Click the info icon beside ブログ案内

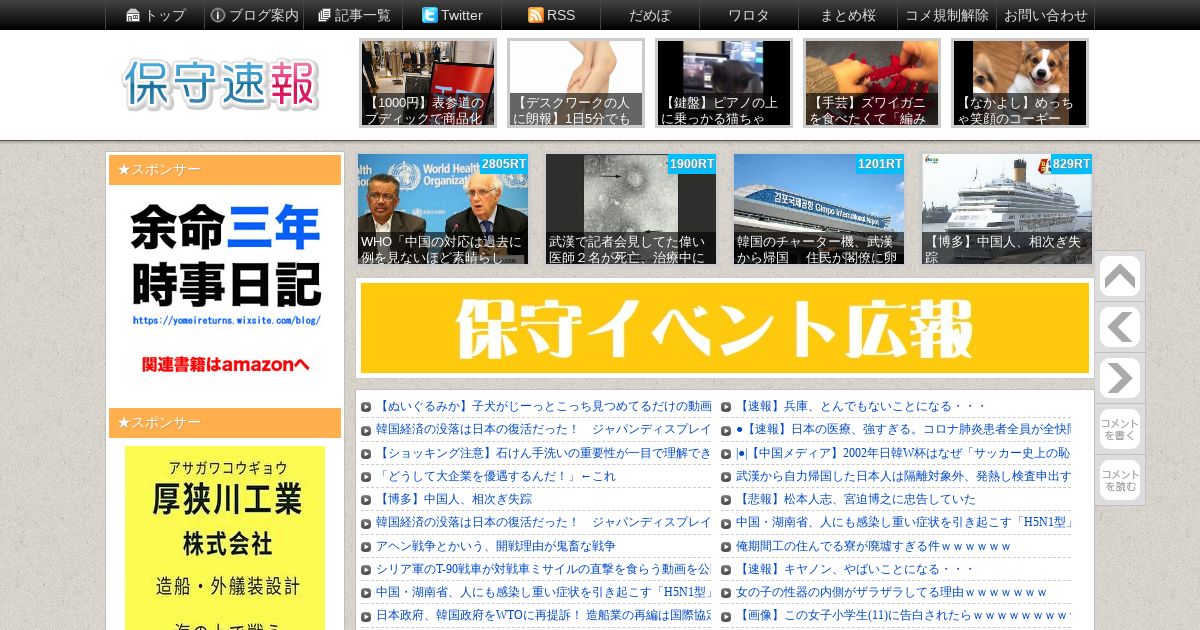218,15
